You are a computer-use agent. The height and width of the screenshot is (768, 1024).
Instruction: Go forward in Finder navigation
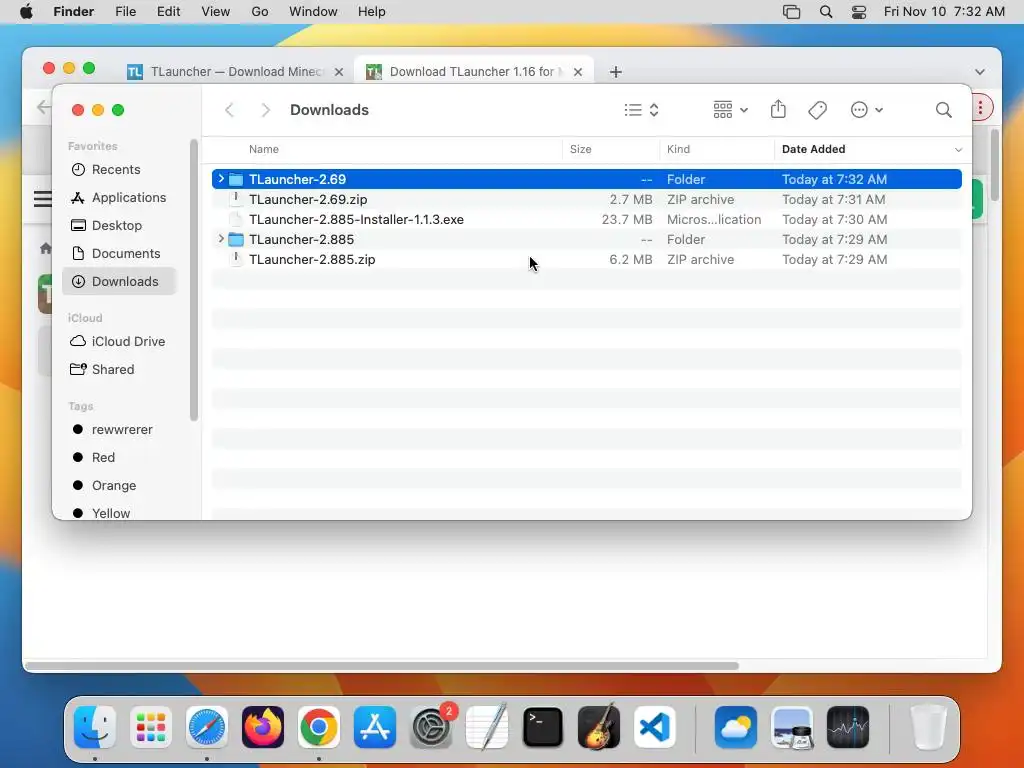click(x=265, y=110)
